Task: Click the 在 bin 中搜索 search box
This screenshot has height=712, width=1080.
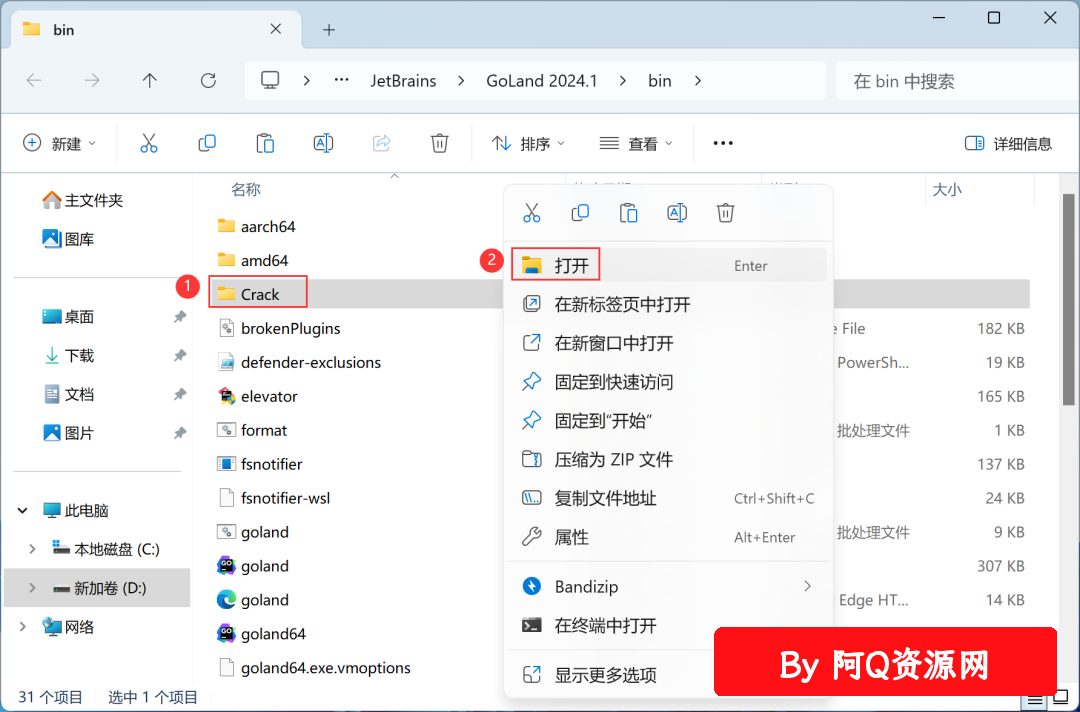Action: (957, 81)
